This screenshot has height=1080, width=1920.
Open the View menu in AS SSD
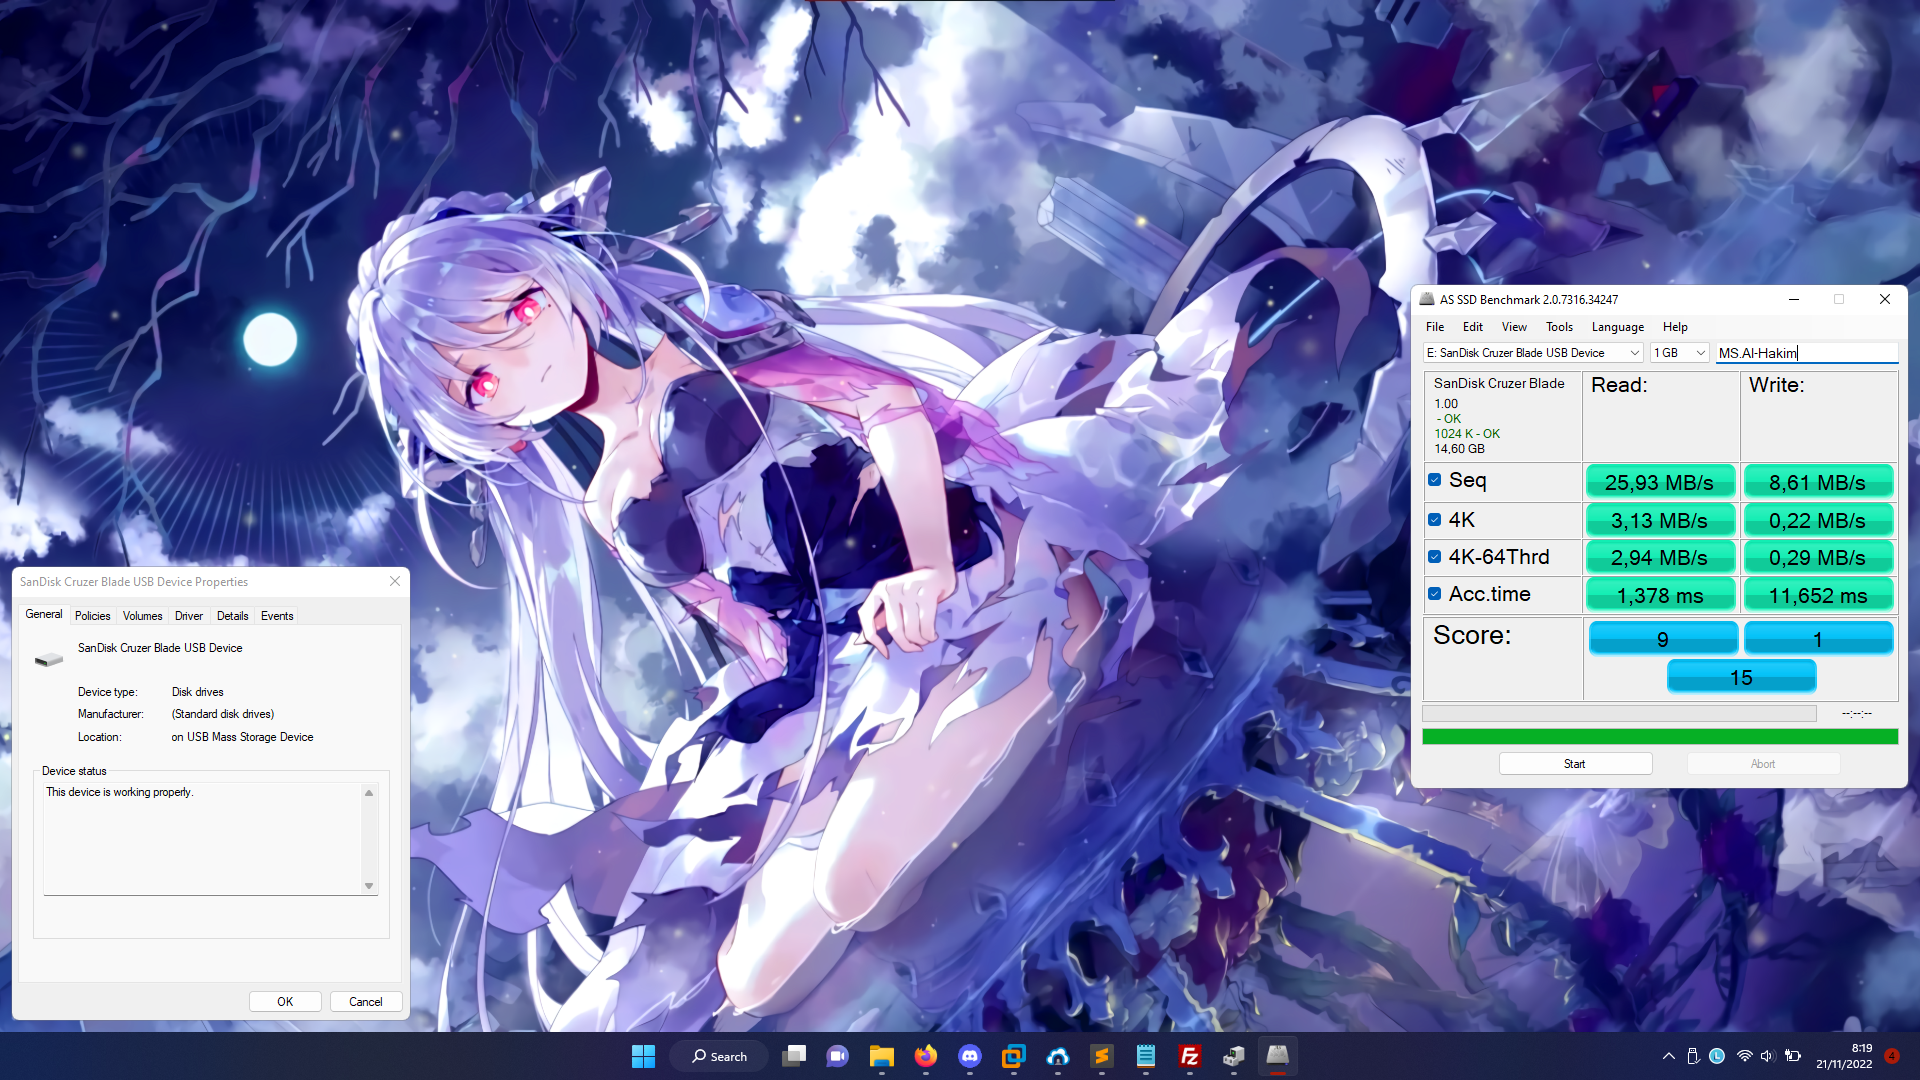[x=1514, y=327]
